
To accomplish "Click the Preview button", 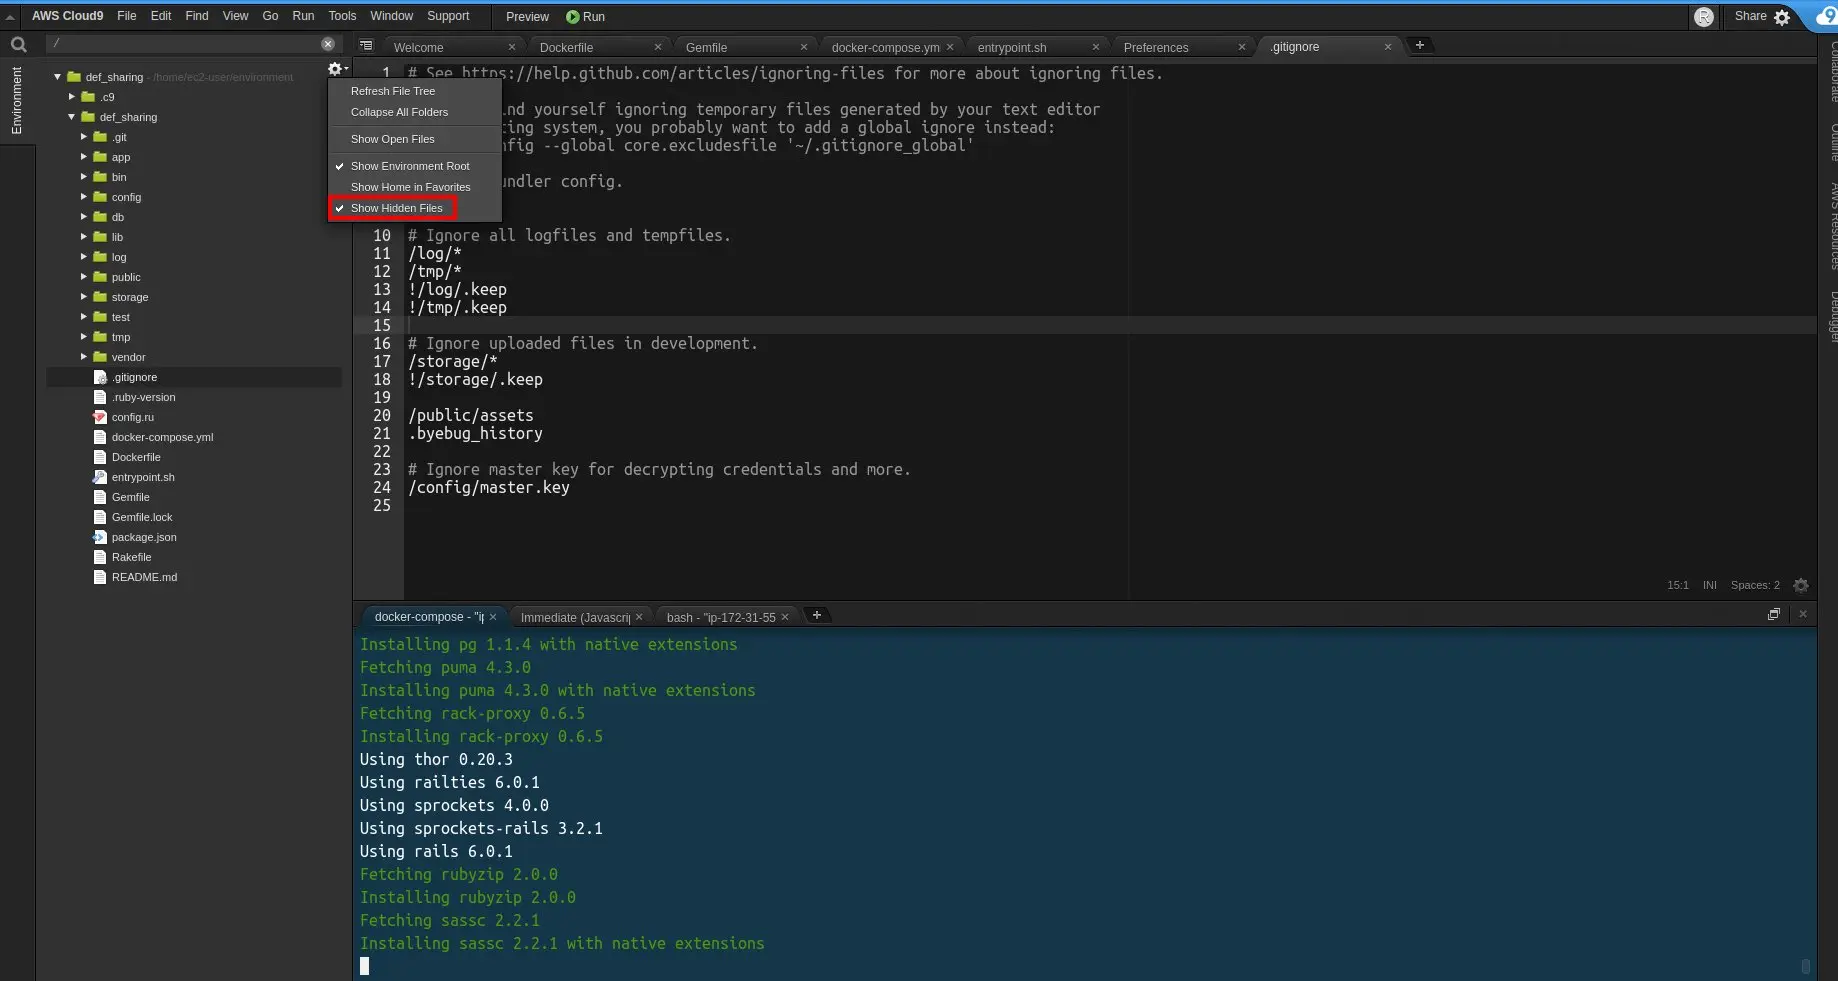I will (x=527, y=17).
